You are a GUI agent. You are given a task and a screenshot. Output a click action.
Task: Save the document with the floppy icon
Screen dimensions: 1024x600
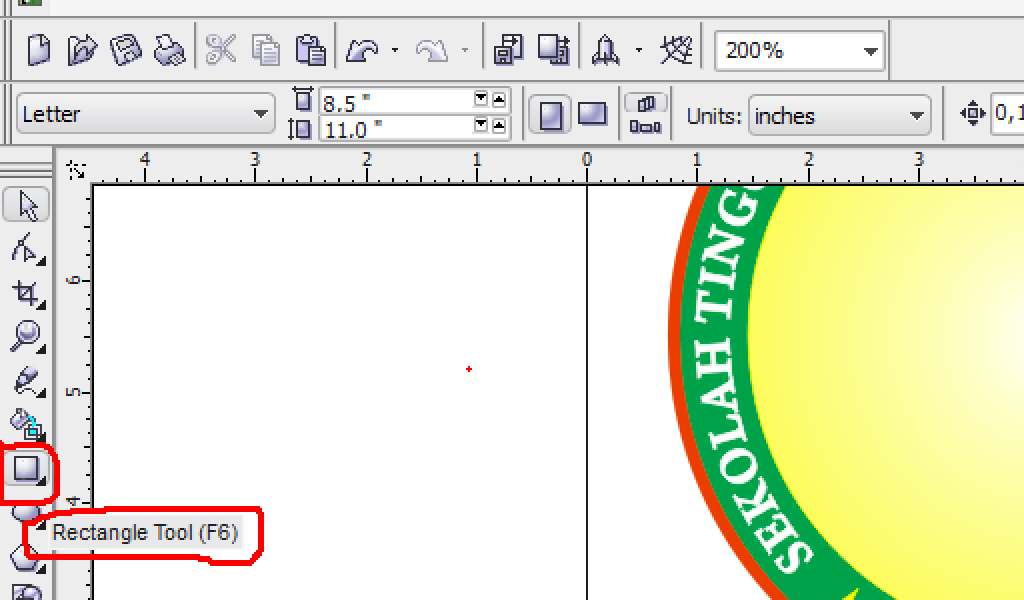[x=126, y=50]
